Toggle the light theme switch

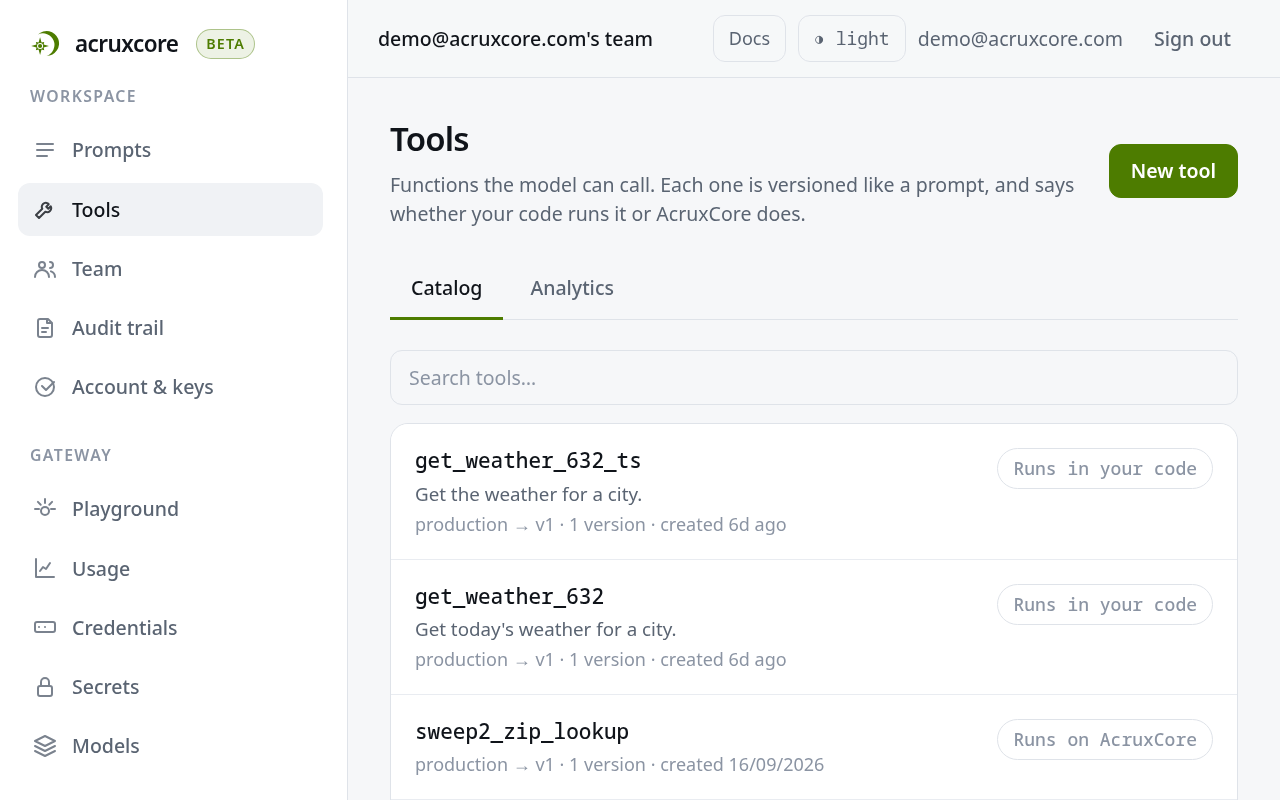coord(852,39)
